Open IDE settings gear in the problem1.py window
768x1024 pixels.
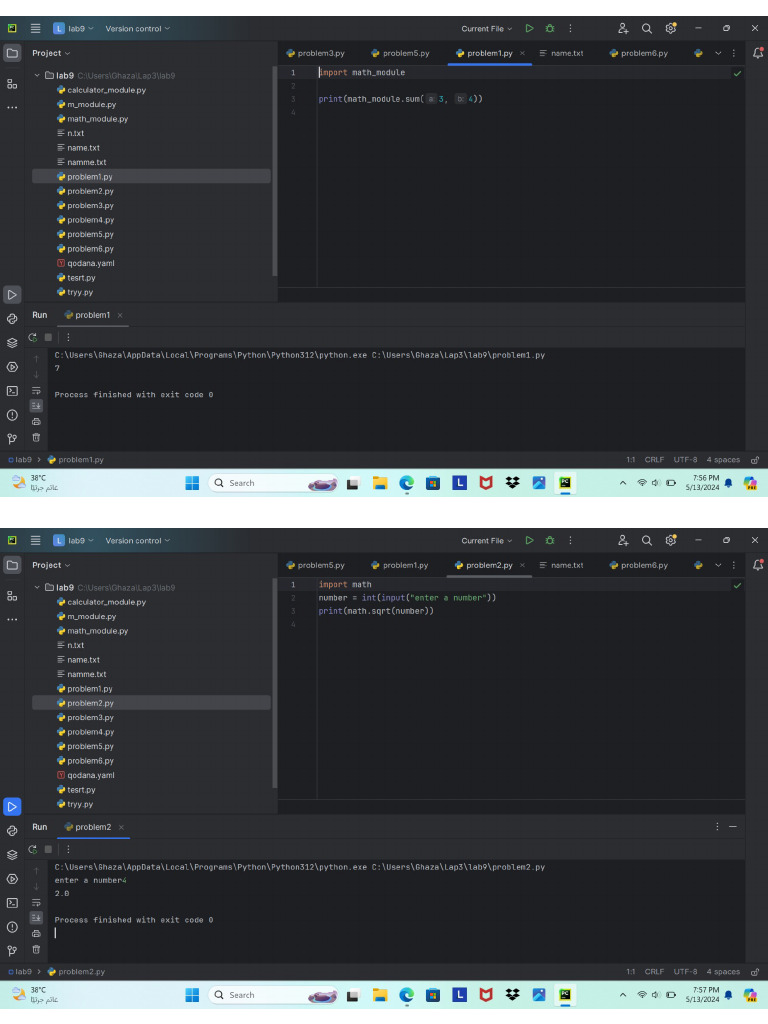click(x=670, y=28)
